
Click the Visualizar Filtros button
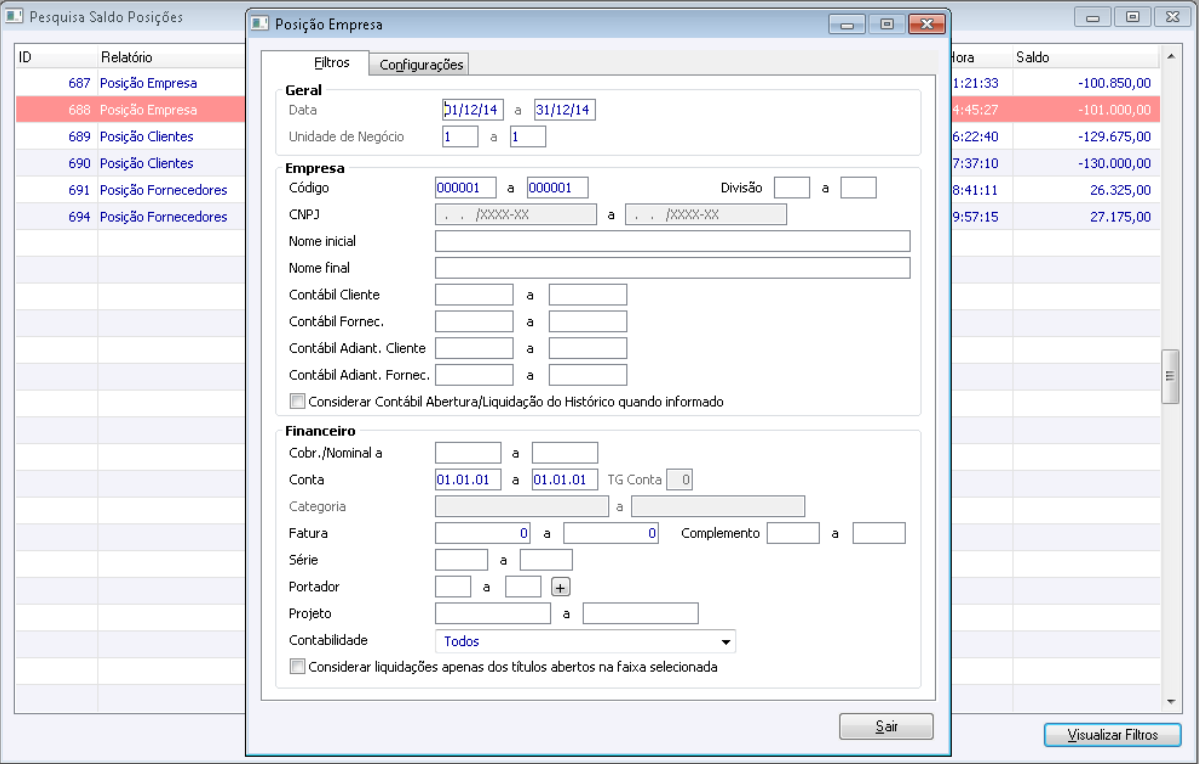[1112, 735]
